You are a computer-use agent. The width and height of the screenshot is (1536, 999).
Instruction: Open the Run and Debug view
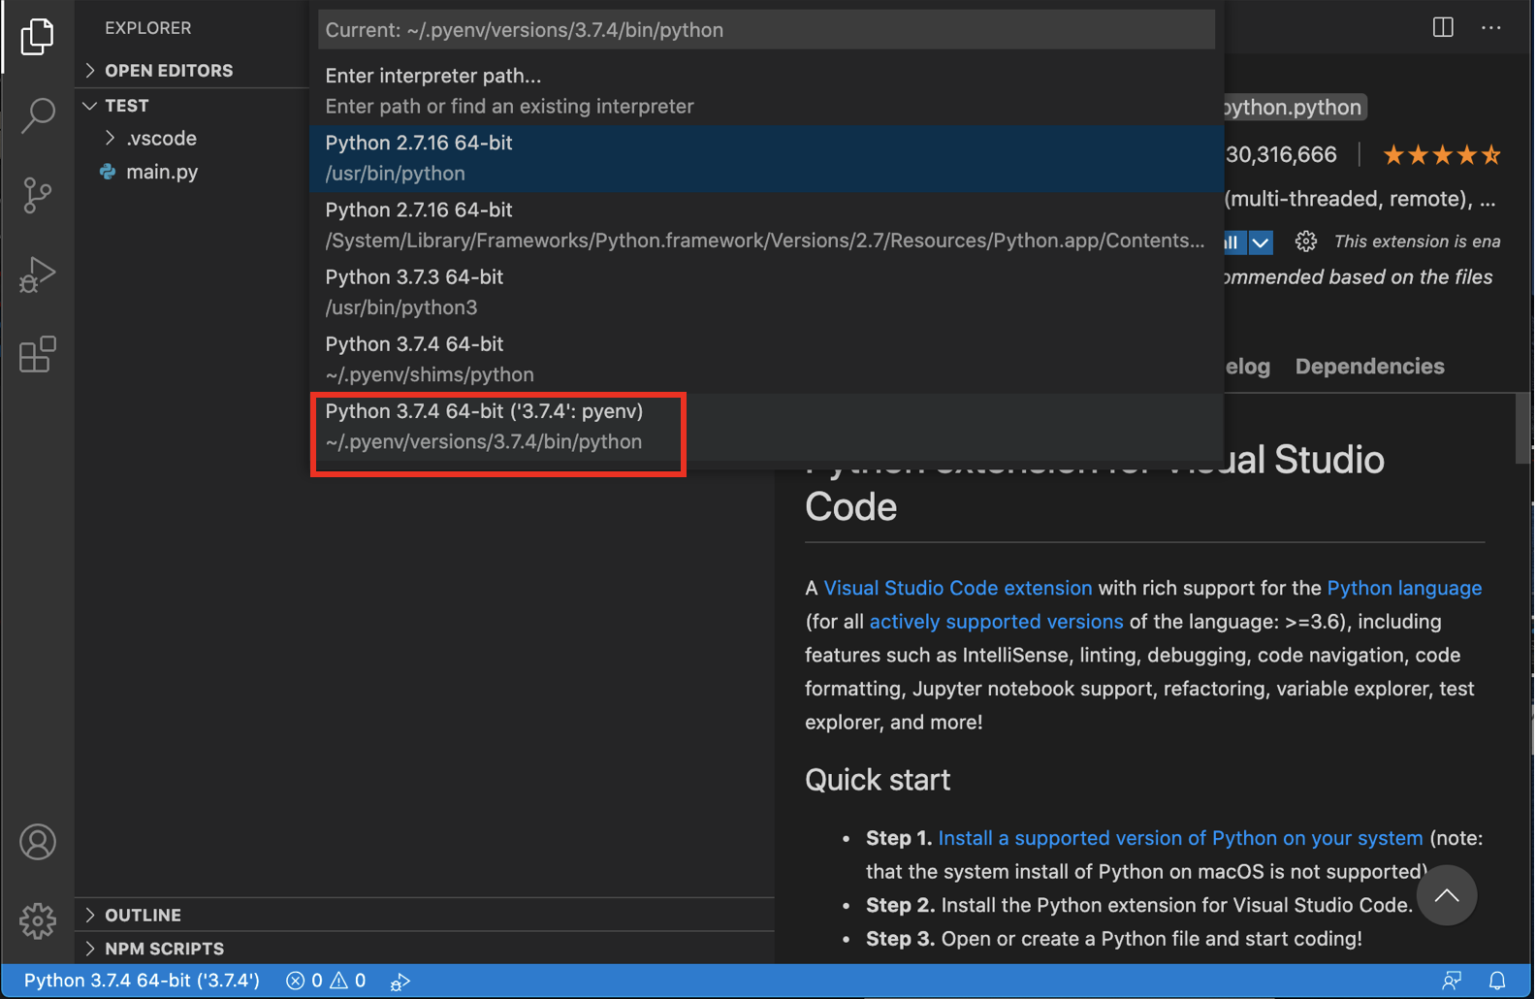pos(37,275)
